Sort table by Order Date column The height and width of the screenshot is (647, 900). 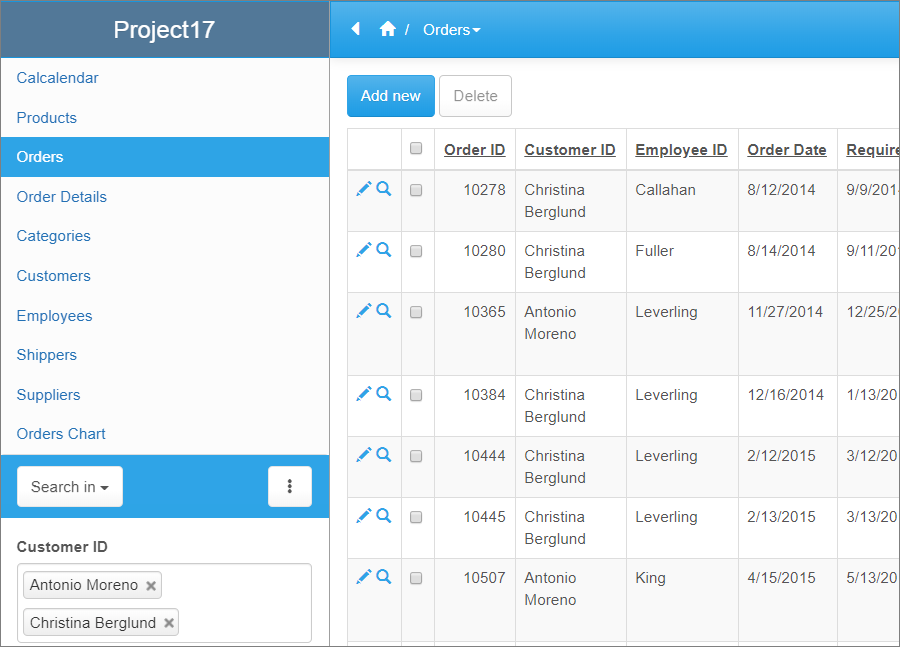click(x=787, y=150)
